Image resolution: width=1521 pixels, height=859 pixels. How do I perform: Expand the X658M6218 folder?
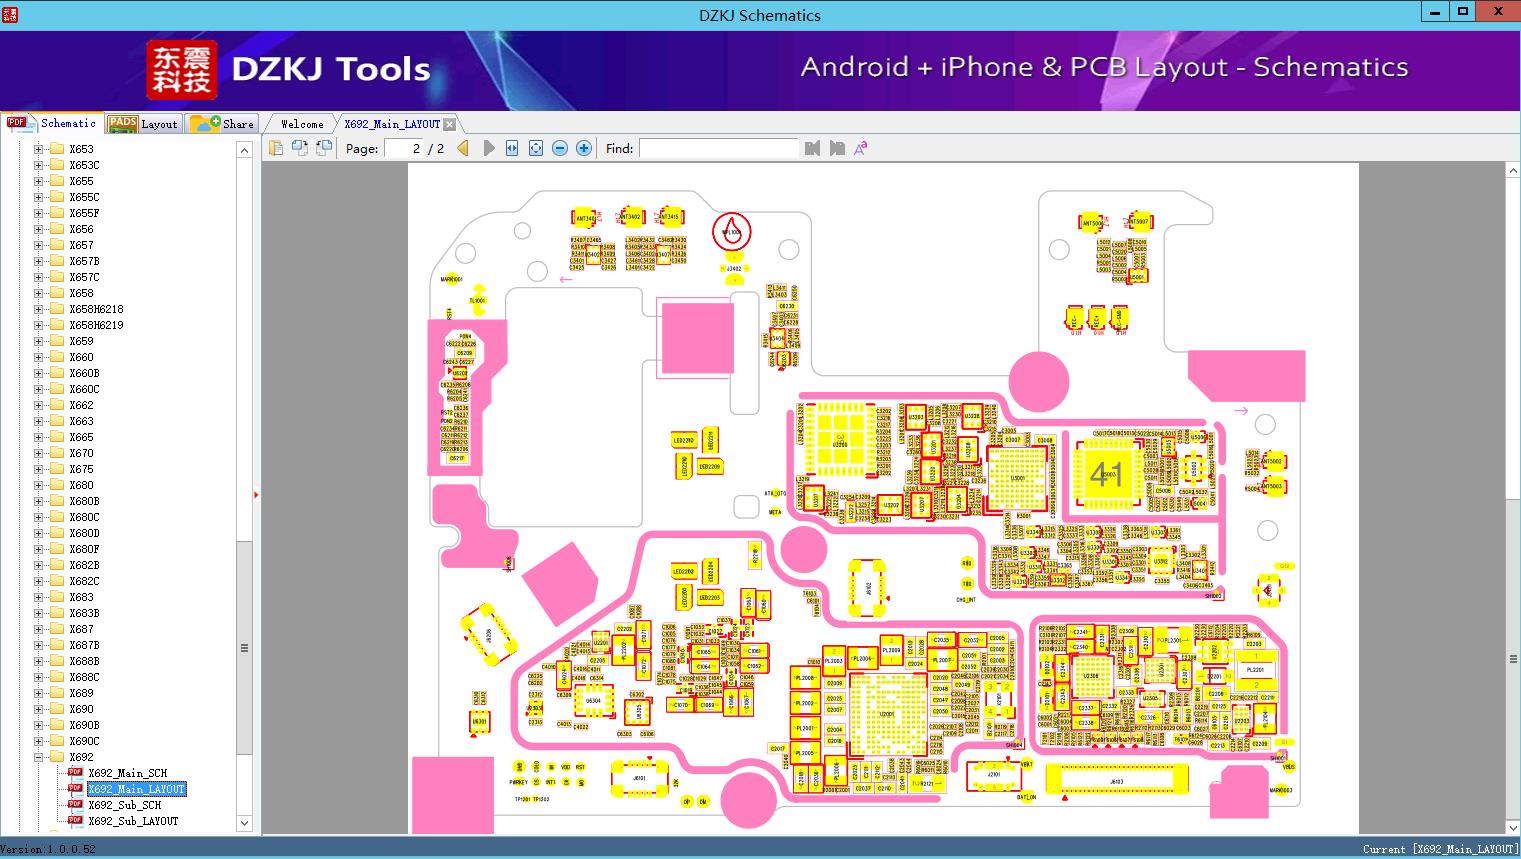(39, 309)
